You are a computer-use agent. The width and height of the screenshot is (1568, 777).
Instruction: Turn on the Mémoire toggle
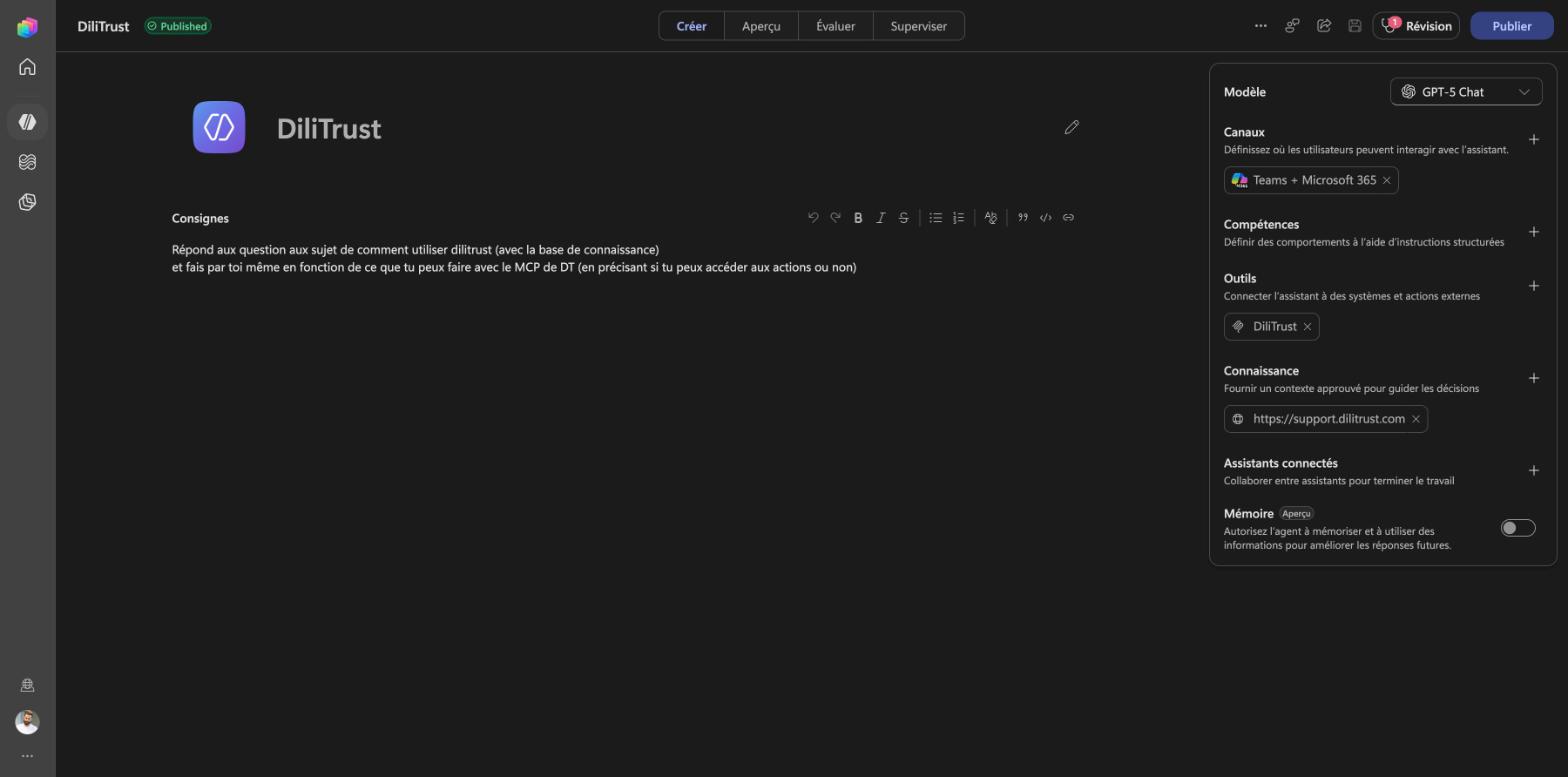(1518, 528)
